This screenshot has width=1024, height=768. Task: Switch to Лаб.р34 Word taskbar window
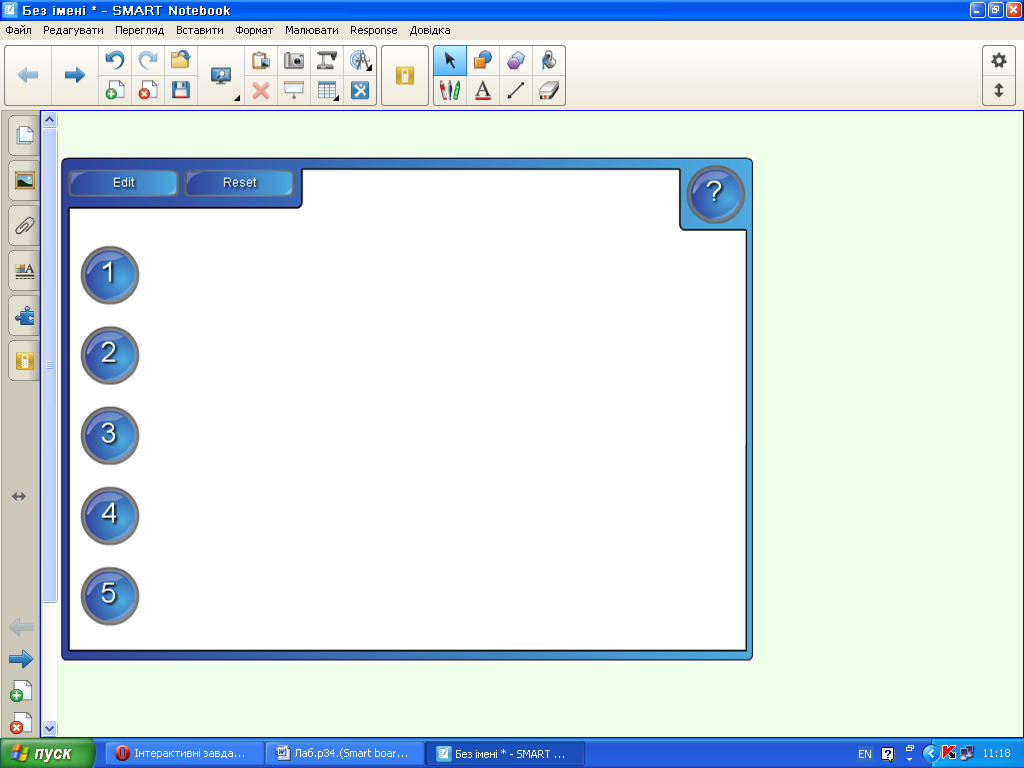click(x=345, y=754)
